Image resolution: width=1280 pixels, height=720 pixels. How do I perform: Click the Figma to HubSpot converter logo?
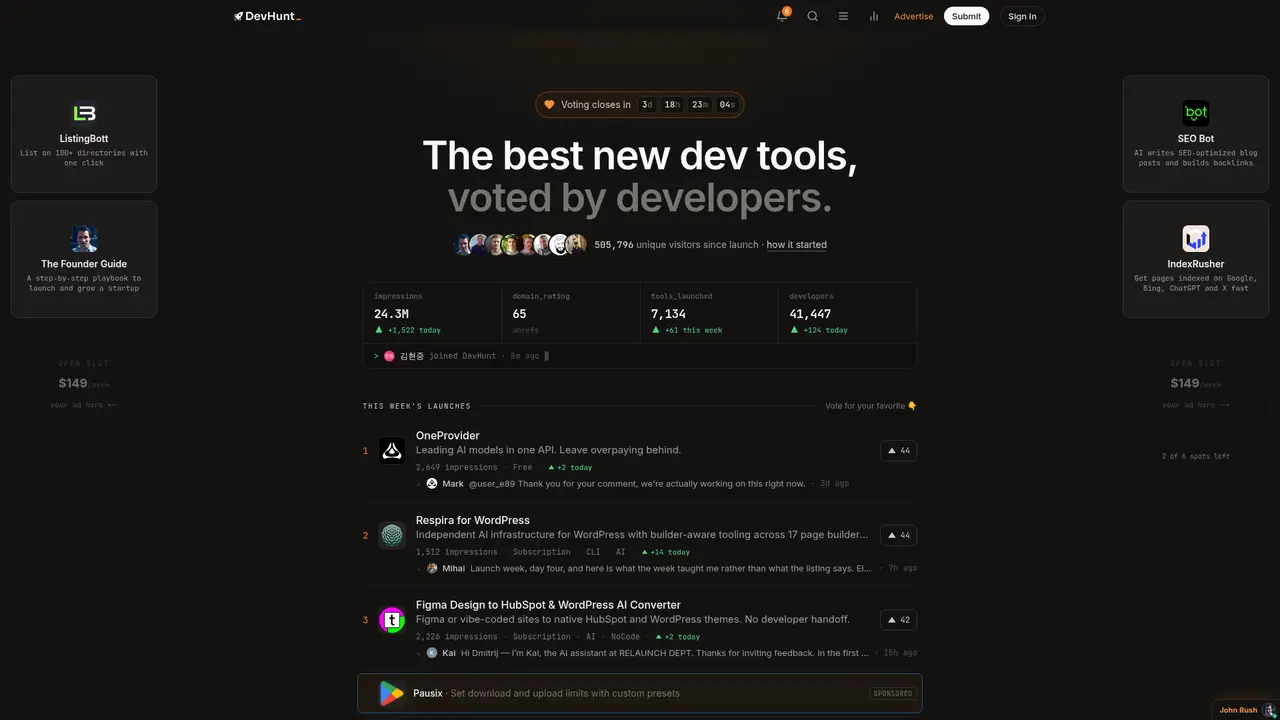point(391,620)
